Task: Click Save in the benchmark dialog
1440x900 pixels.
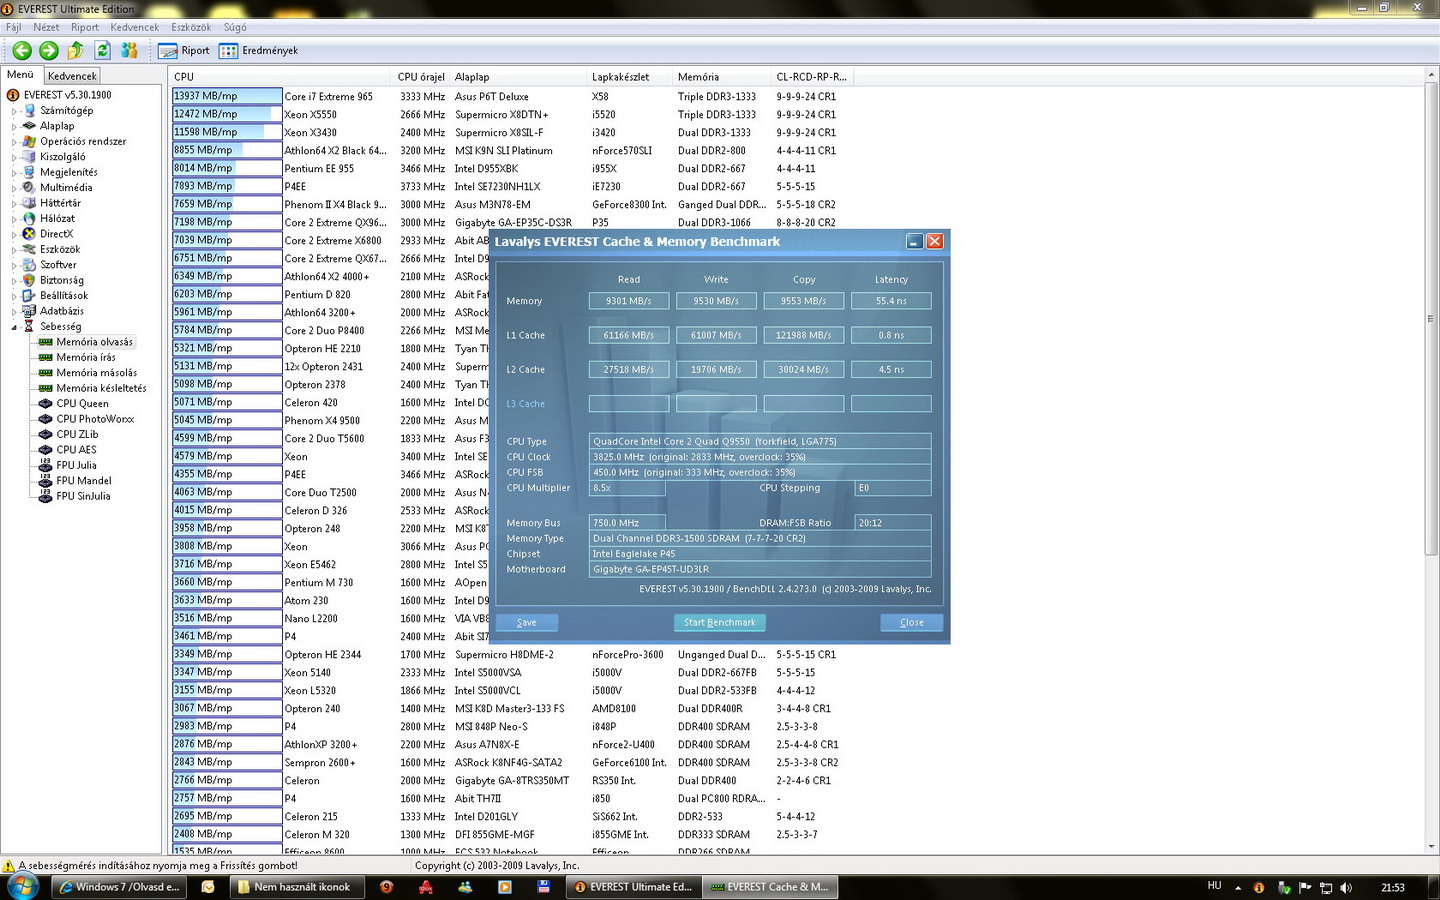Action: [526, 622]
